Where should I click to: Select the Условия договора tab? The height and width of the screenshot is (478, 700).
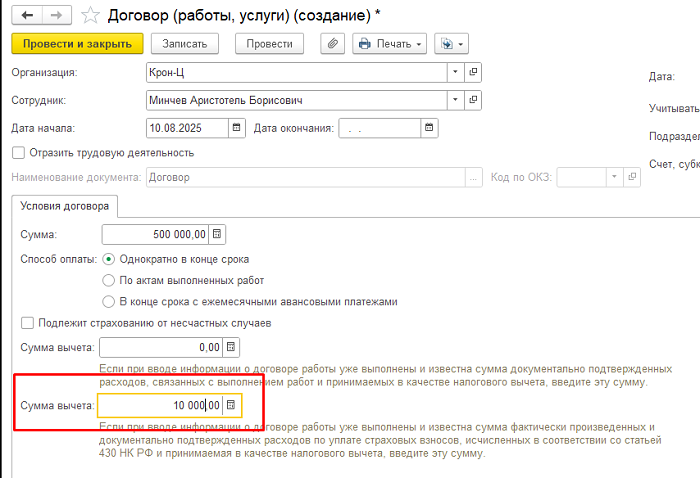click(65, 206)
